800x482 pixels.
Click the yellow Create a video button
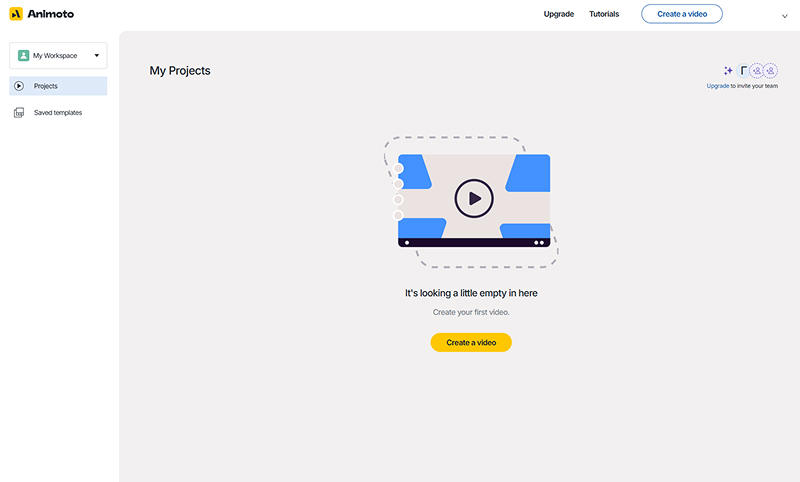471,342
